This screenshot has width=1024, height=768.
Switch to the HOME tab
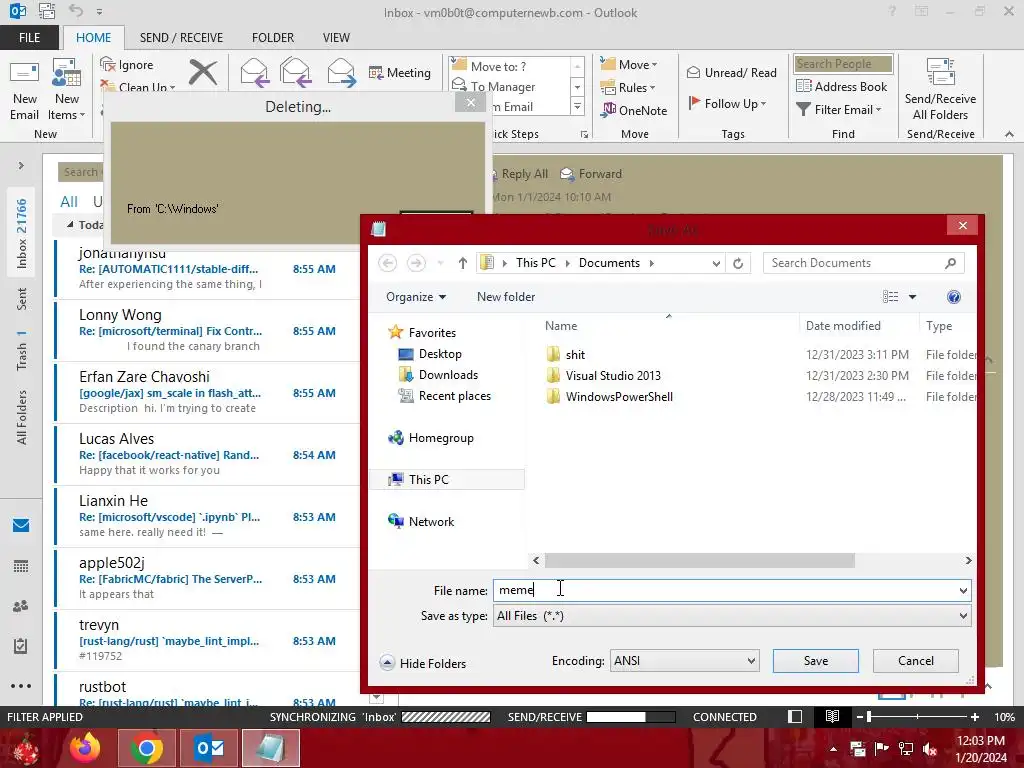point(93,37)
